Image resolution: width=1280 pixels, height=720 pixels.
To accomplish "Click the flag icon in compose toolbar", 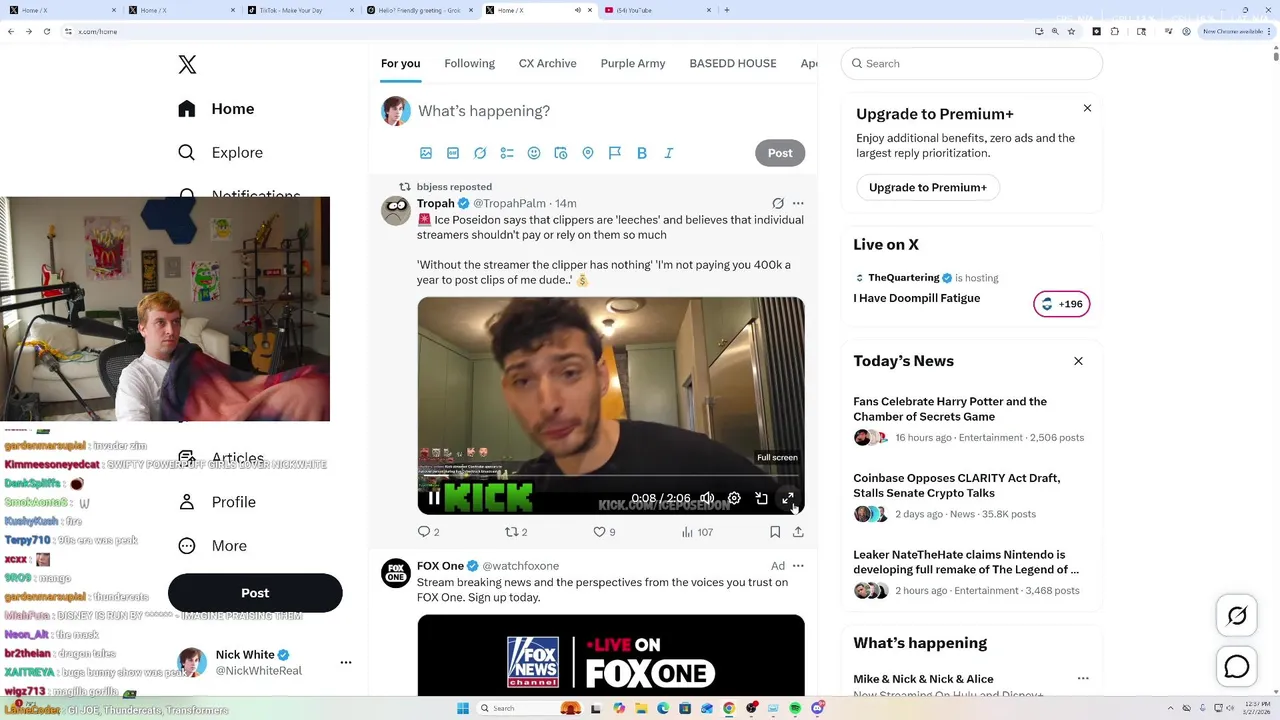I will click(615, 153).
